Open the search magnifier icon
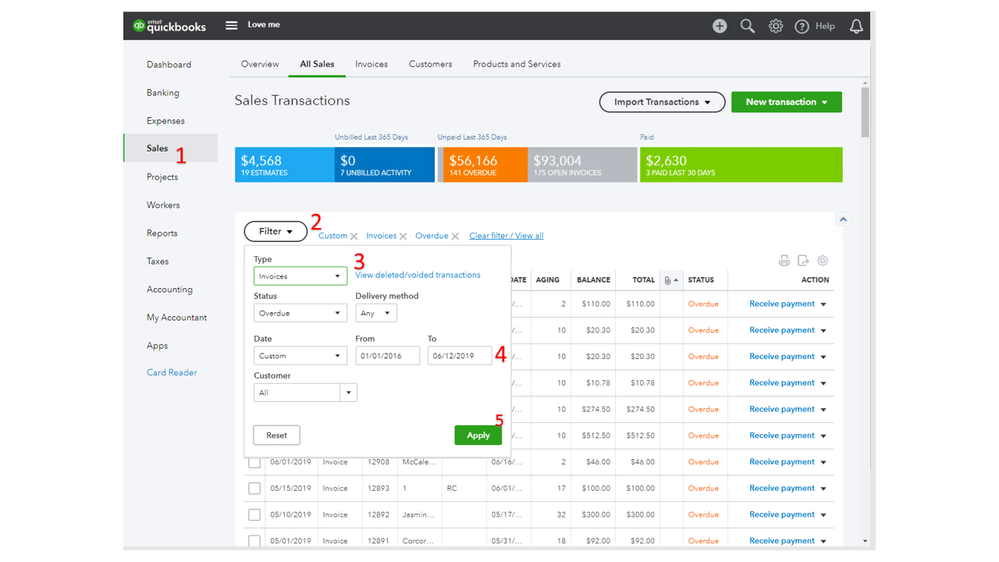The image size is (999, 562). click(747, 26)
